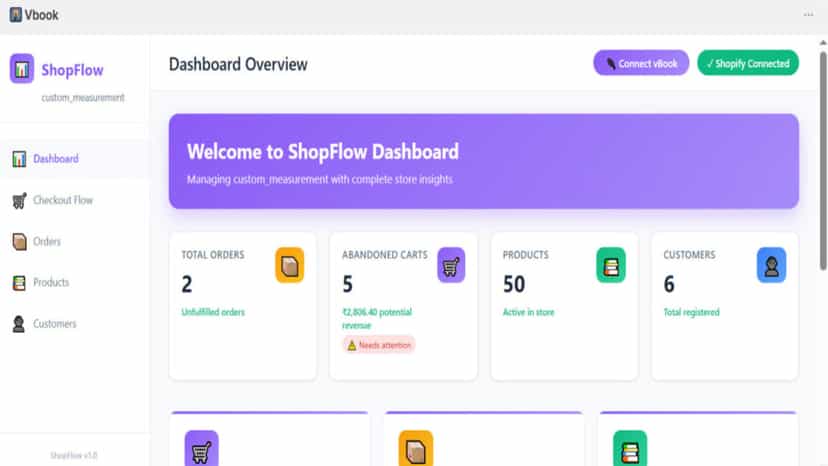
Task: Click the TOTAL ORDERS card label
Action: pos(213,255)
